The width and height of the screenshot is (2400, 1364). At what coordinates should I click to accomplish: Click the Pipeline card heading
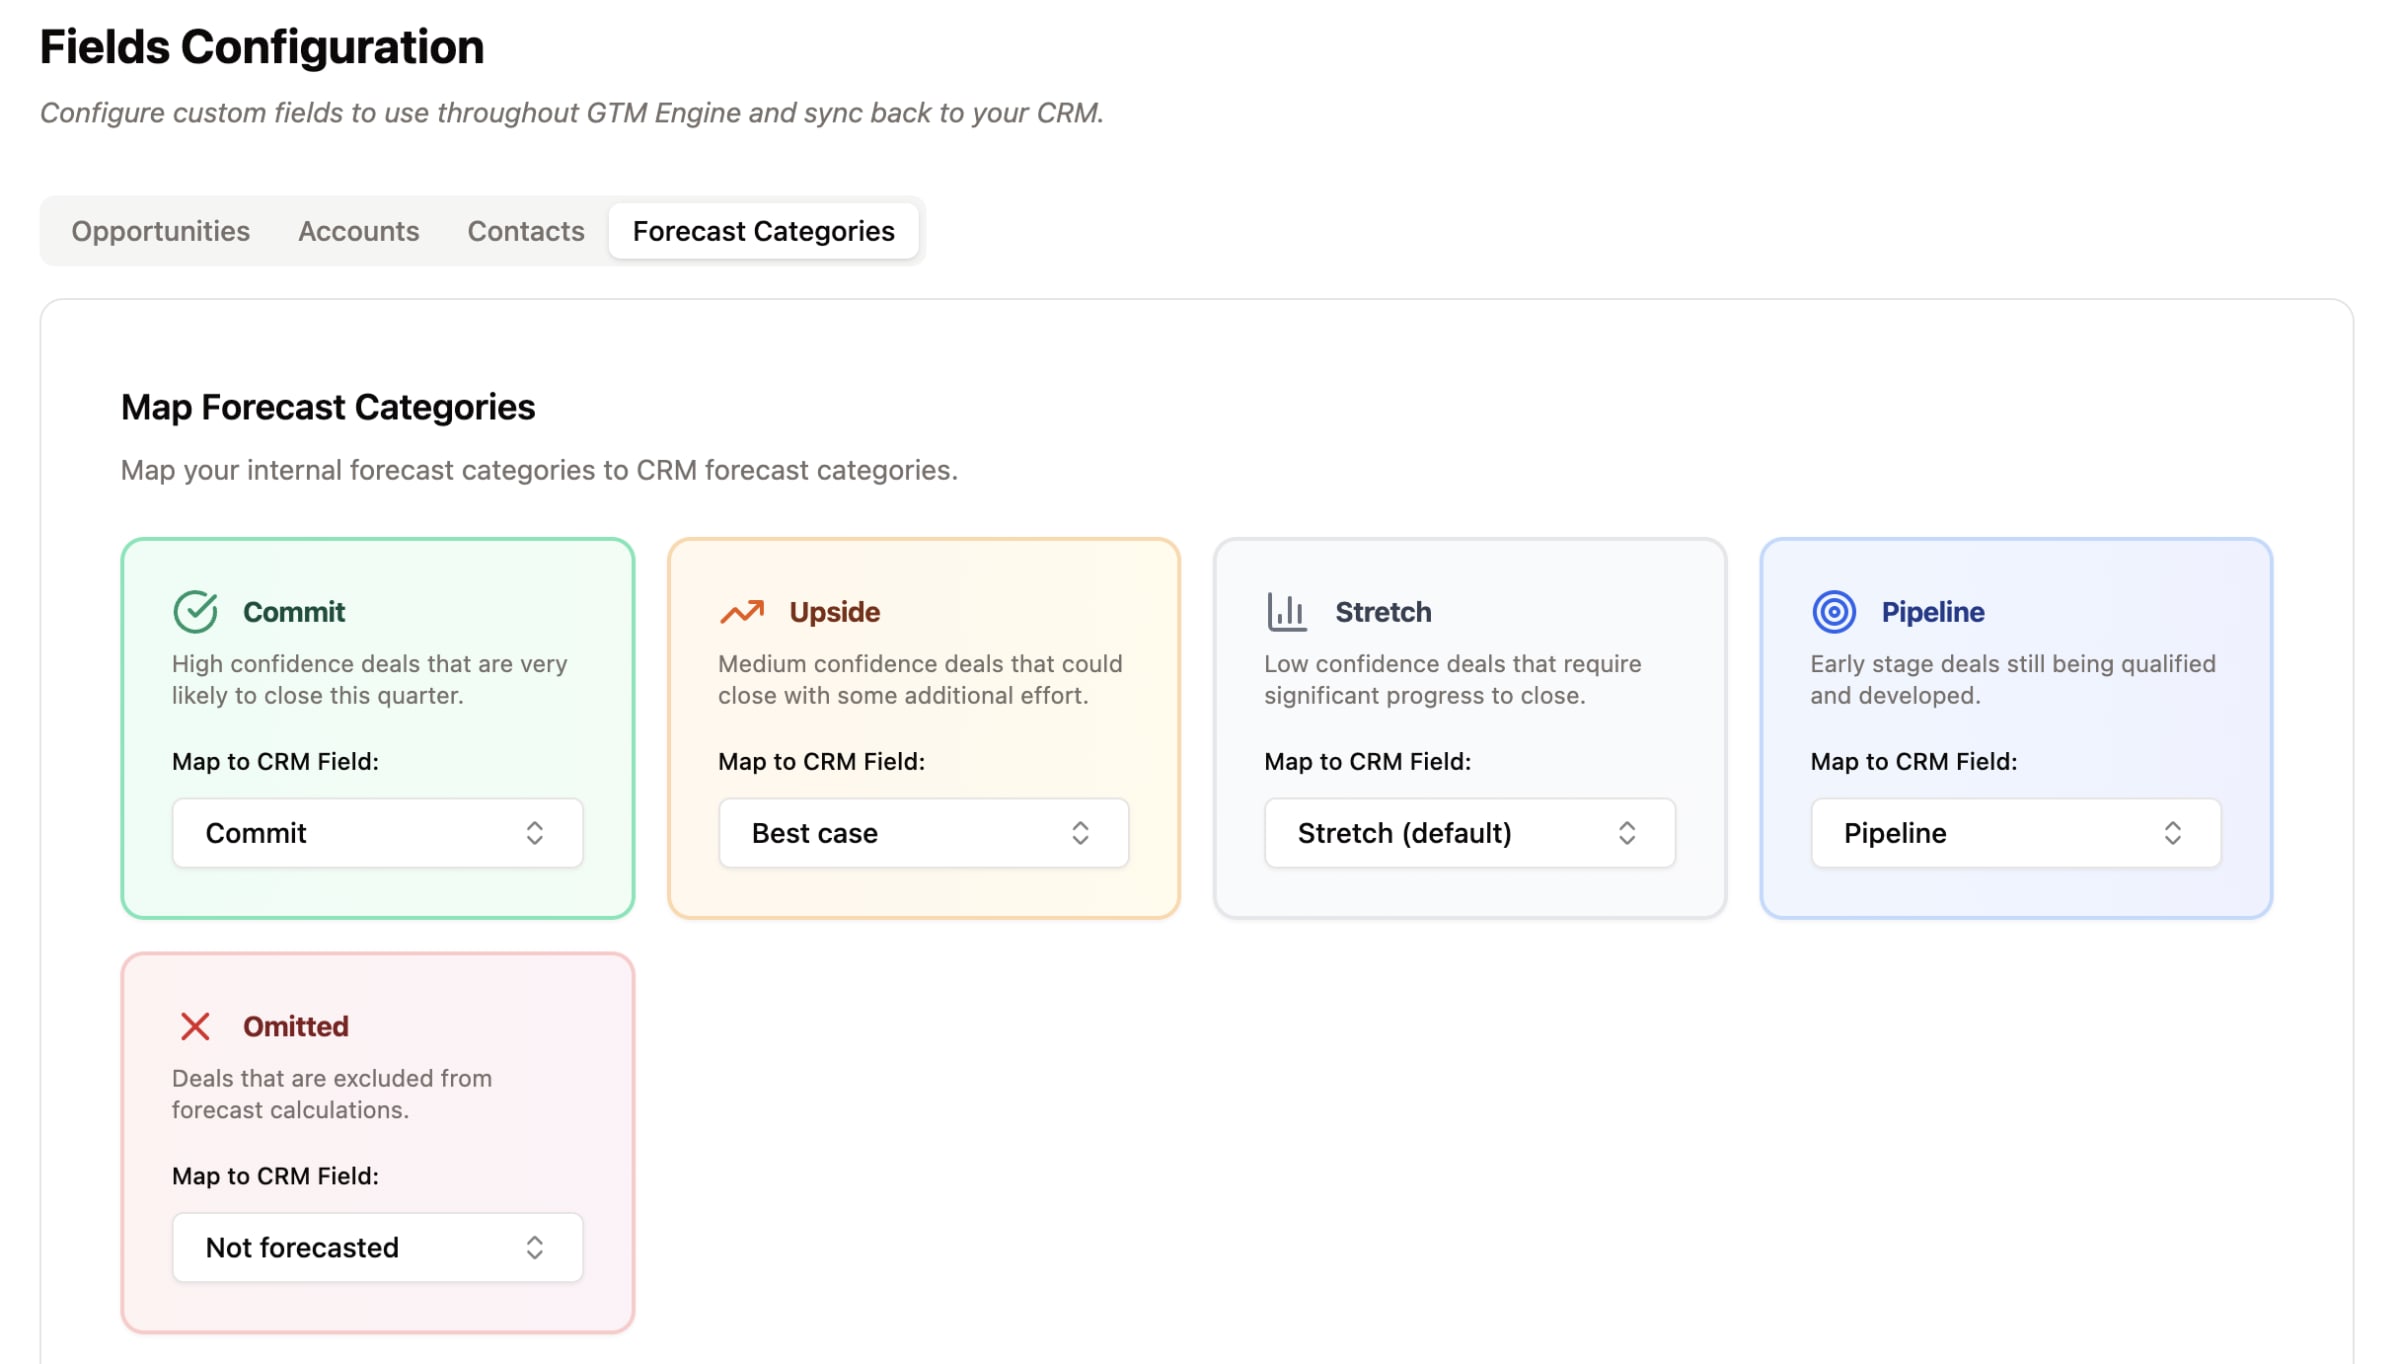[x=1932, y=612]
